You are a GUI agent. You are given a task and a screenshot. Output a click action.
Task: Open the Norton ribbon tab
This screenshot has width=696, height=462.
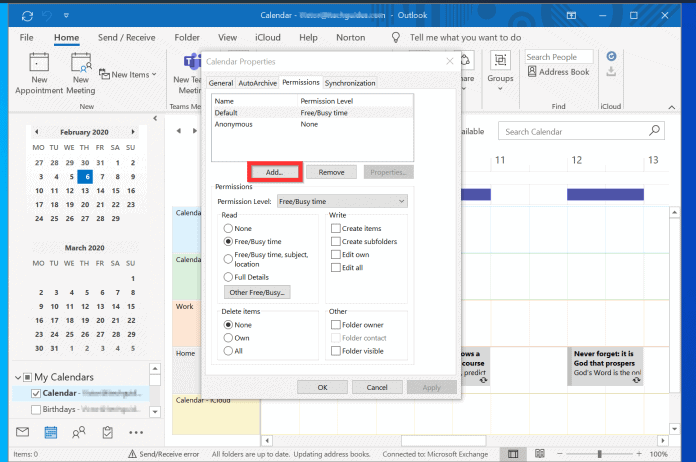350,38
